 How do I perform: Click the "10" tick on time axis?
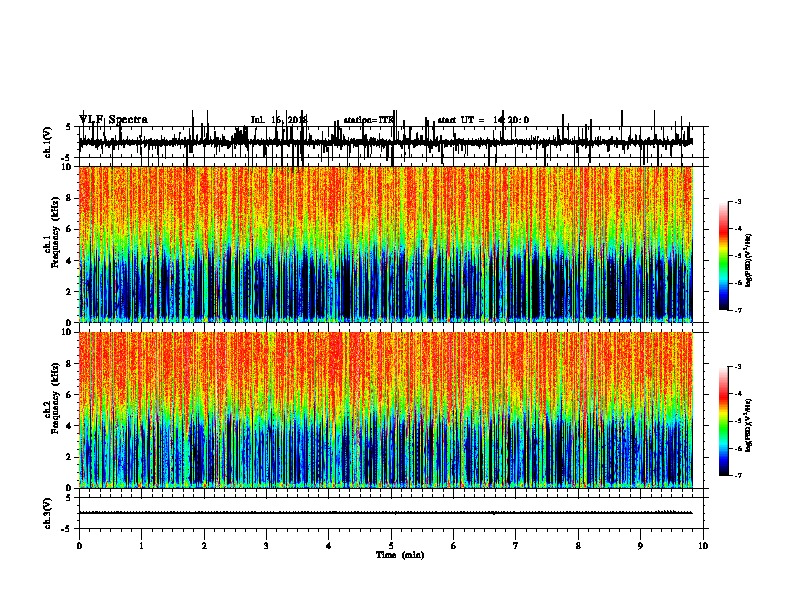[x=703, y=546]
